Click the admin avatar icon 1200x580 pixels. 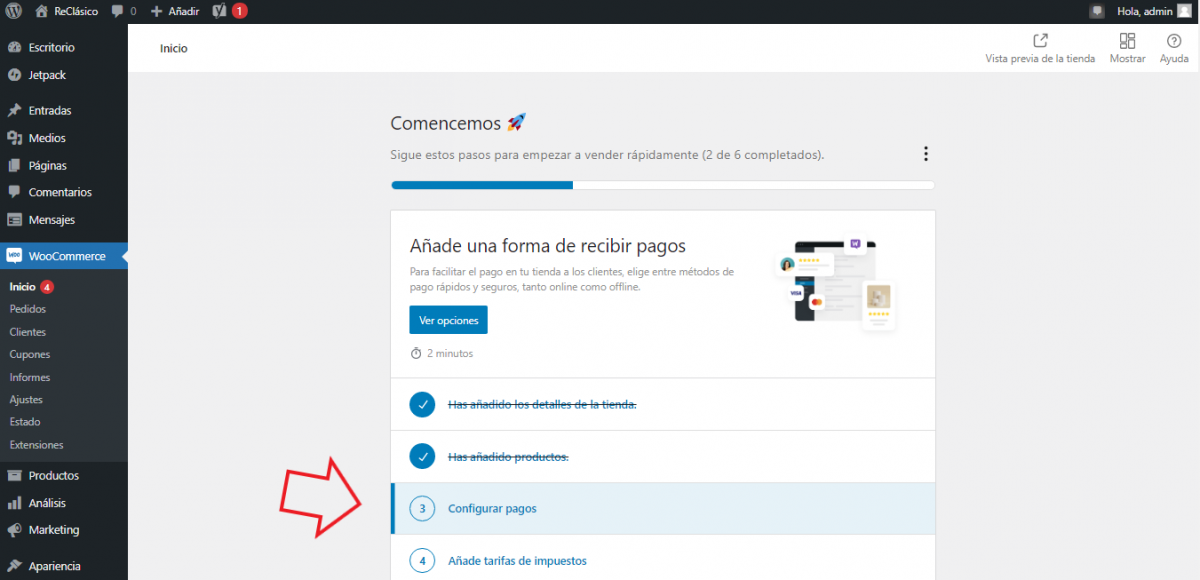point(1184,11)
